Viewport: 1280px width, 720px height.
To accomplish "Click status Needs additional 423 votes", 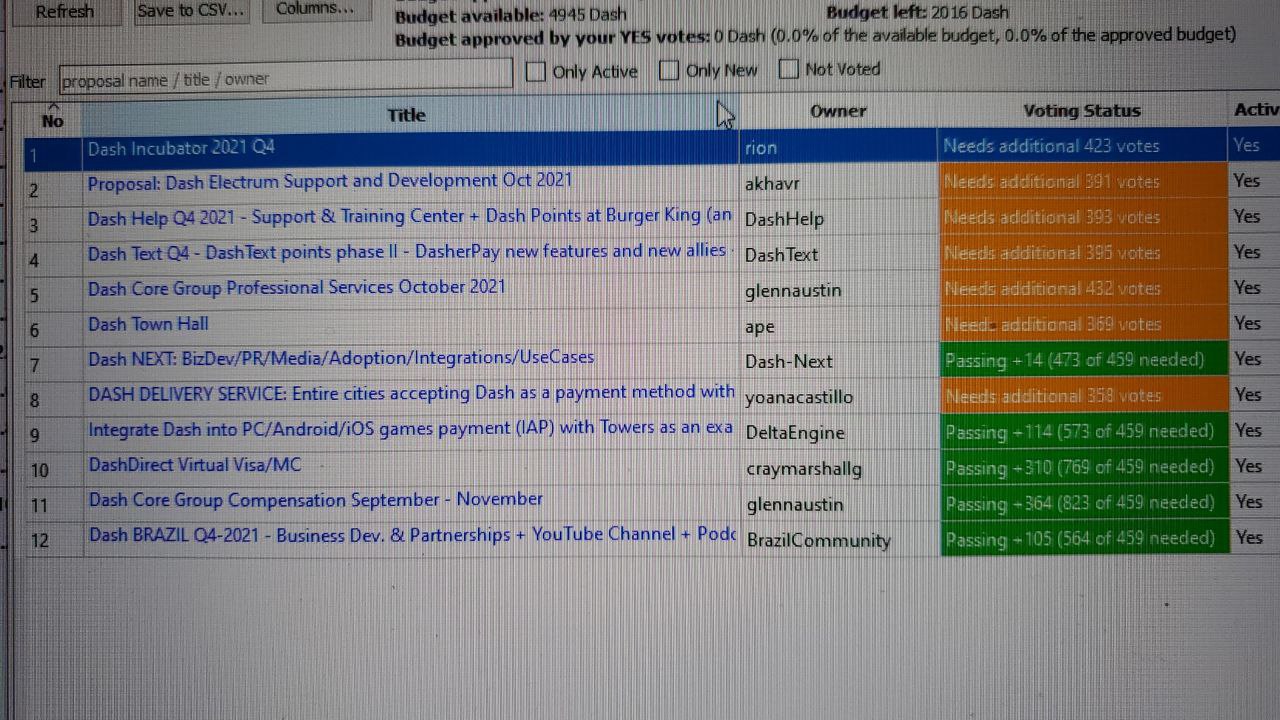I will click(x=1083, y=146).
